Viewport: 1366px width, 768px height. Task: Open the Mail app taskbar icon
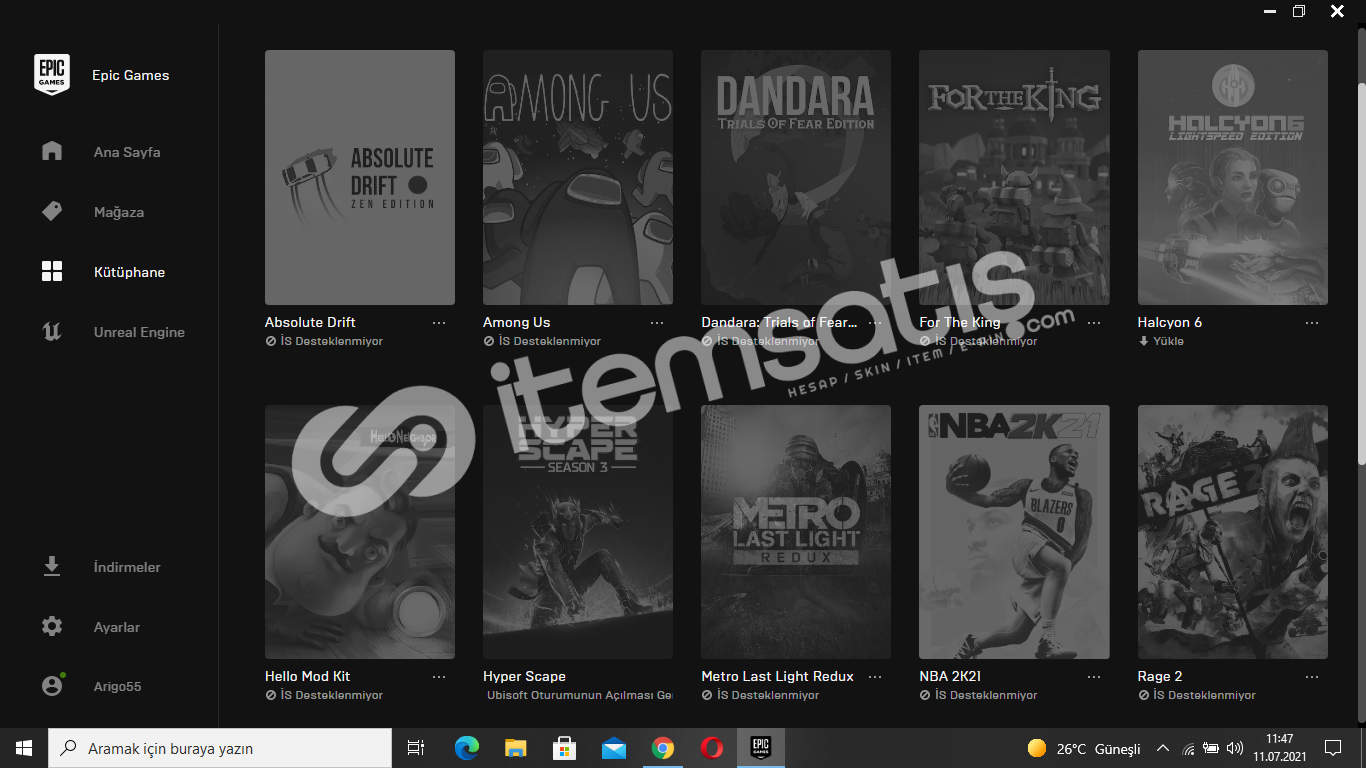pyautogui.click(x=613, y=748)
